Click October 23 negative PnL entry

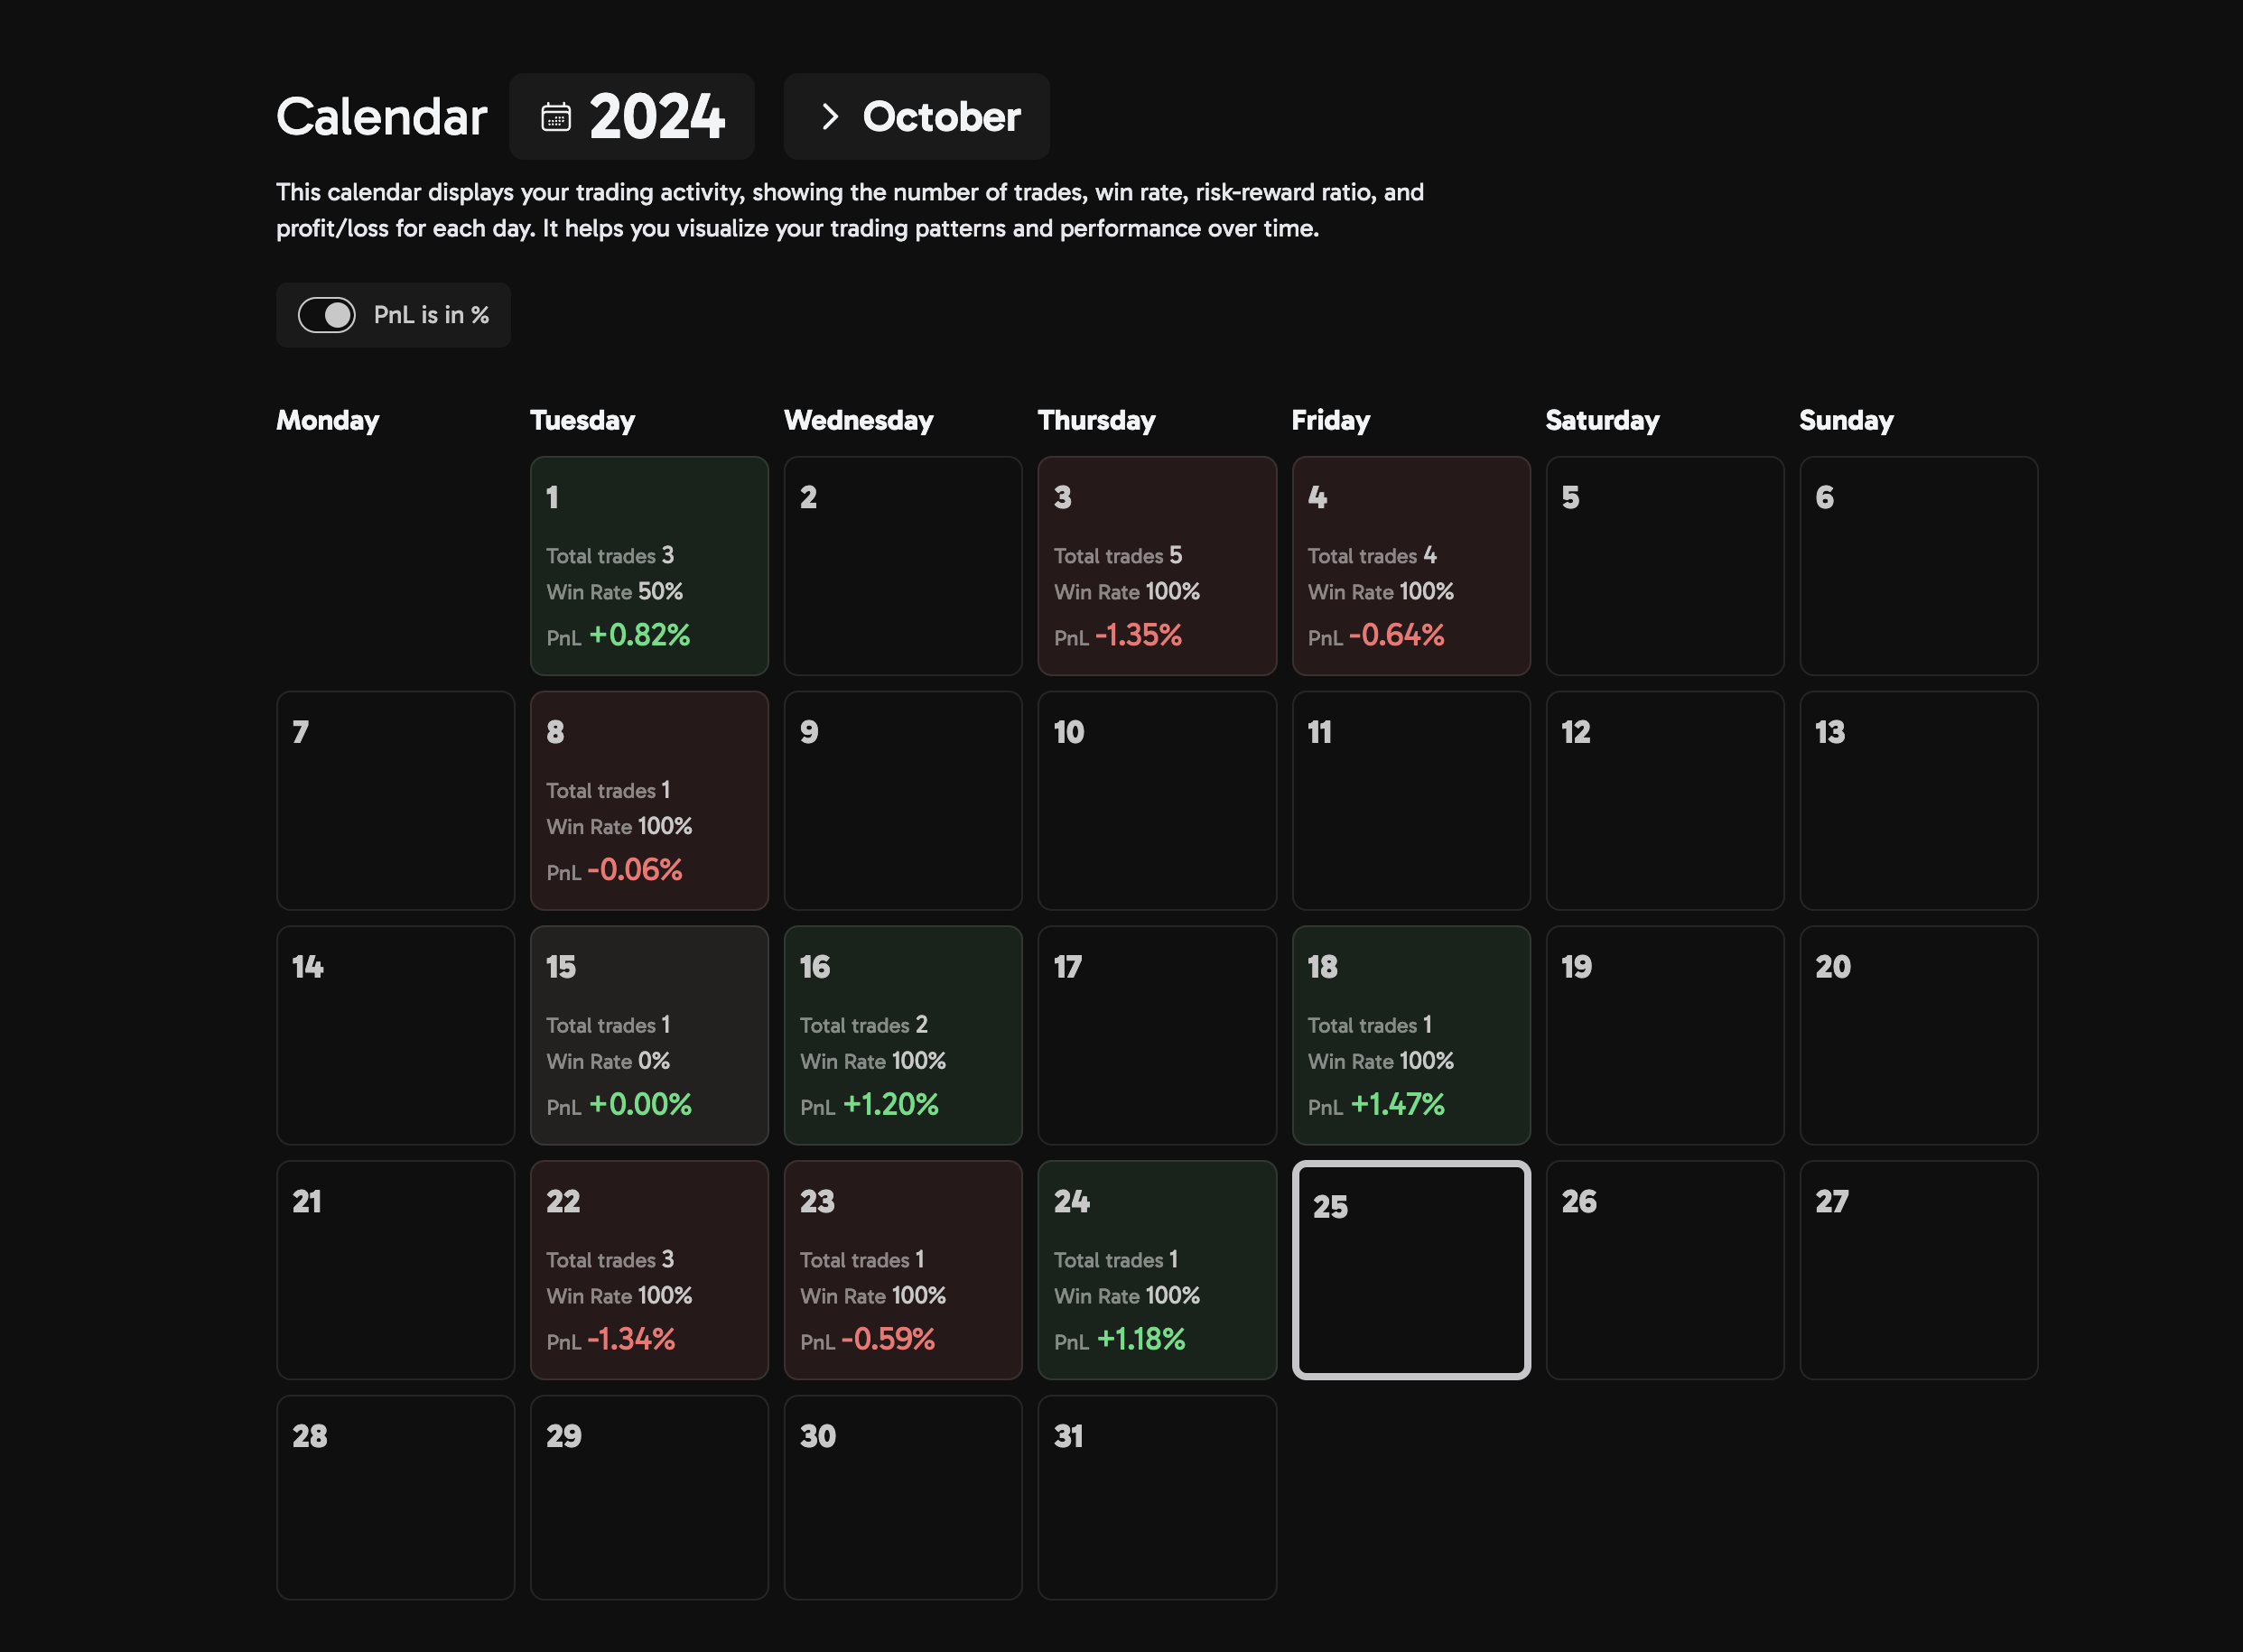click(x=889, y=1339)
